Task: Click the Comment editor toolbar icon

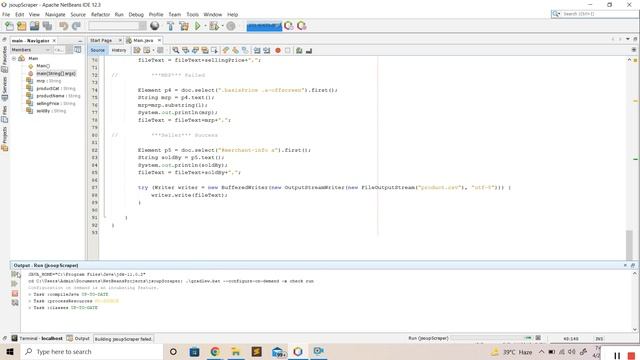Action: click(x=299, y=51)
